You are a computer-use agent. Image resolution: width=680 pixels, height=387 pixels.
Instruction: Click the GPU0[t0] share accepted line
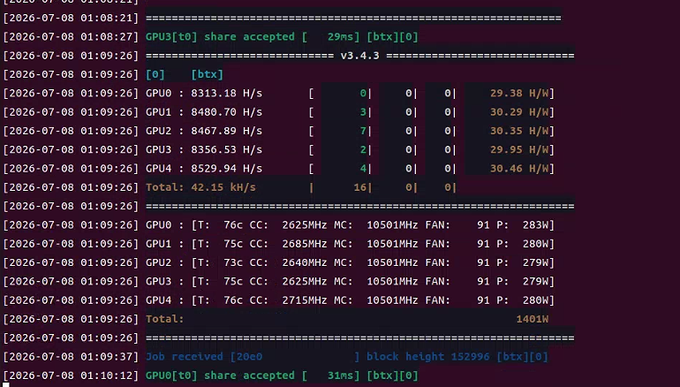coord(282,375)
